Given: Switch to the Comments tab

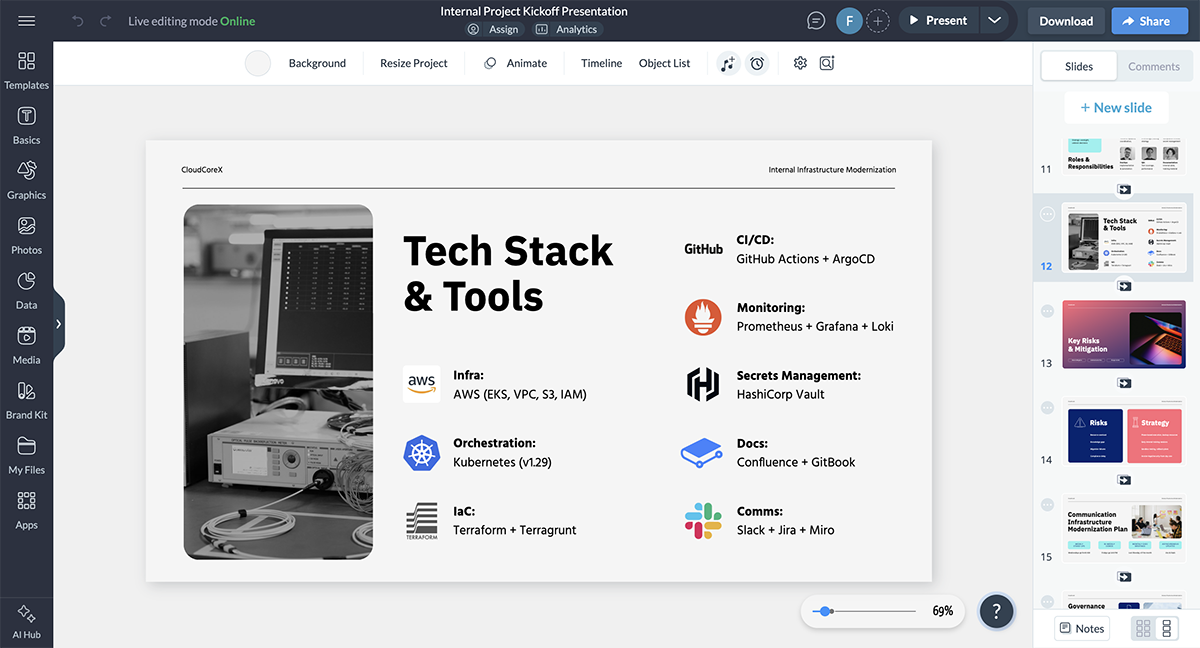Looking at the screenshot, I should tap(1153, 66).
